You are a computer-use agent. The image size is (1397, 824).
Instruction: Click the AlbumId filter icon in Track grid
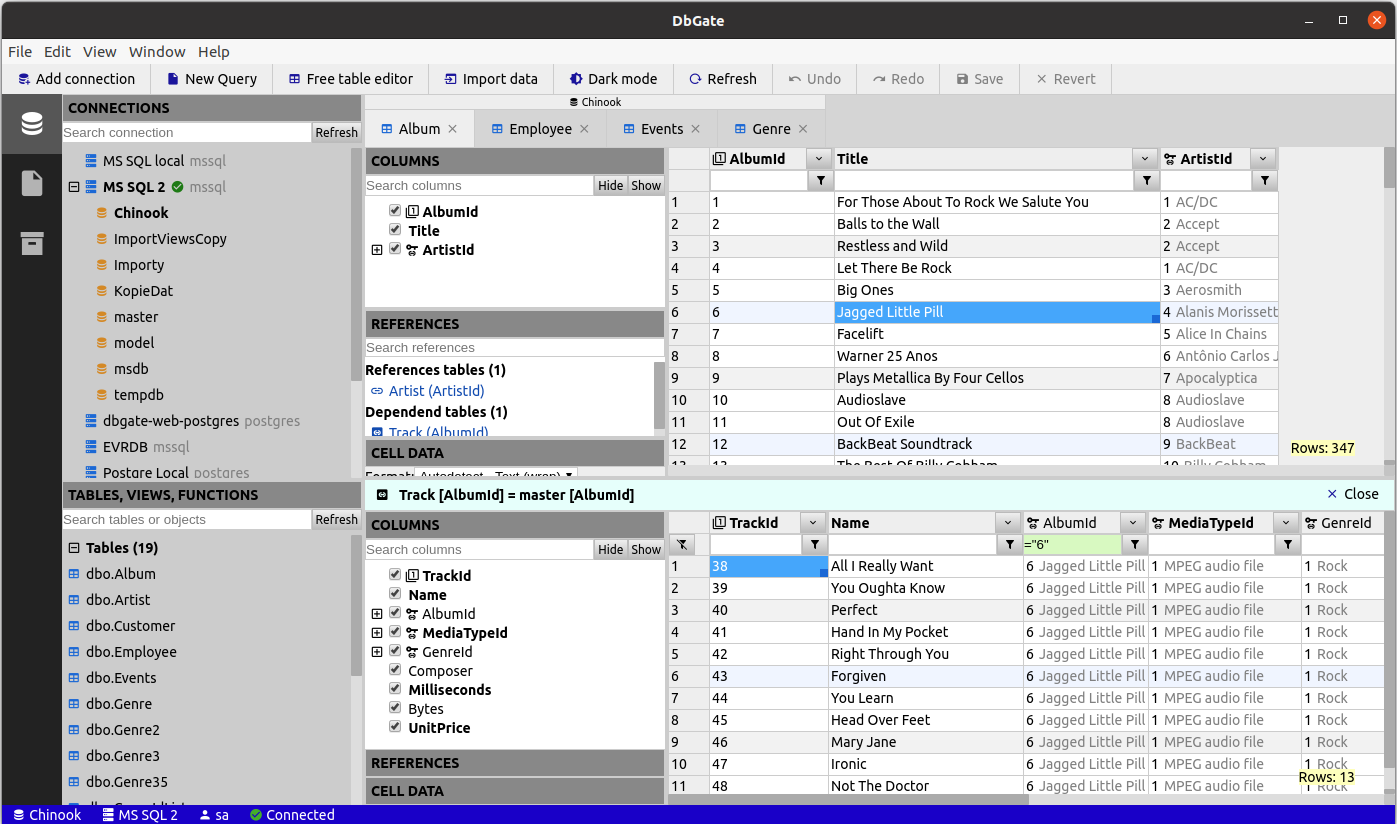pyautogui.click(x=1134, y=544)
